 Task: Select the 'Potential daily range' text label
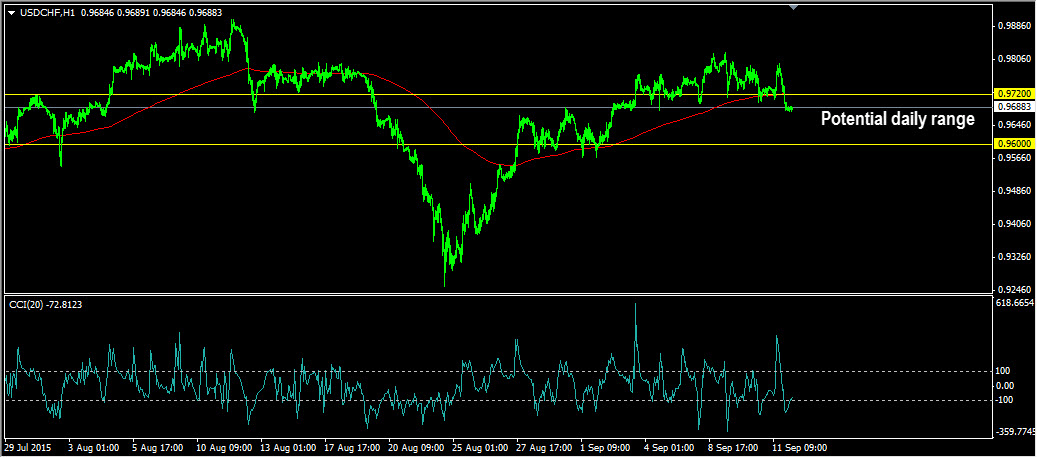coord(897,120)
